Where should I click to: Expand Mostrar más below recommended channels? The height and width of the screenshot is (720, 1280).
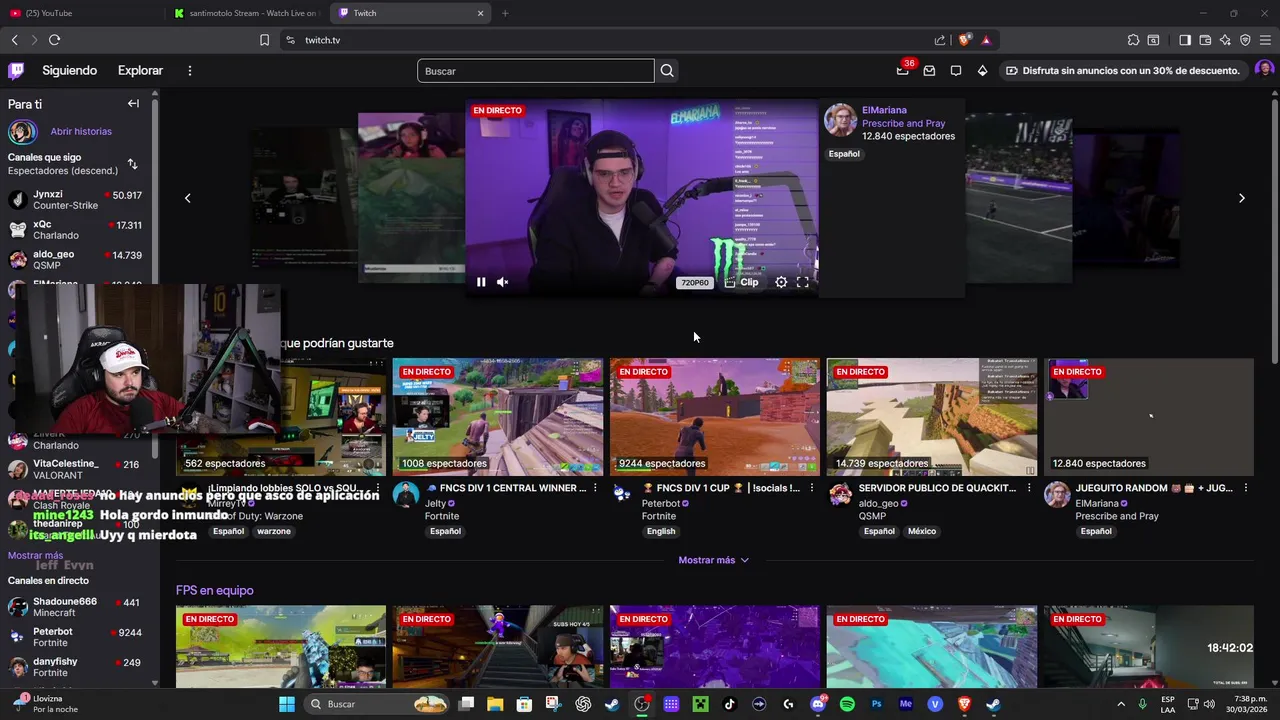[713, 560]
